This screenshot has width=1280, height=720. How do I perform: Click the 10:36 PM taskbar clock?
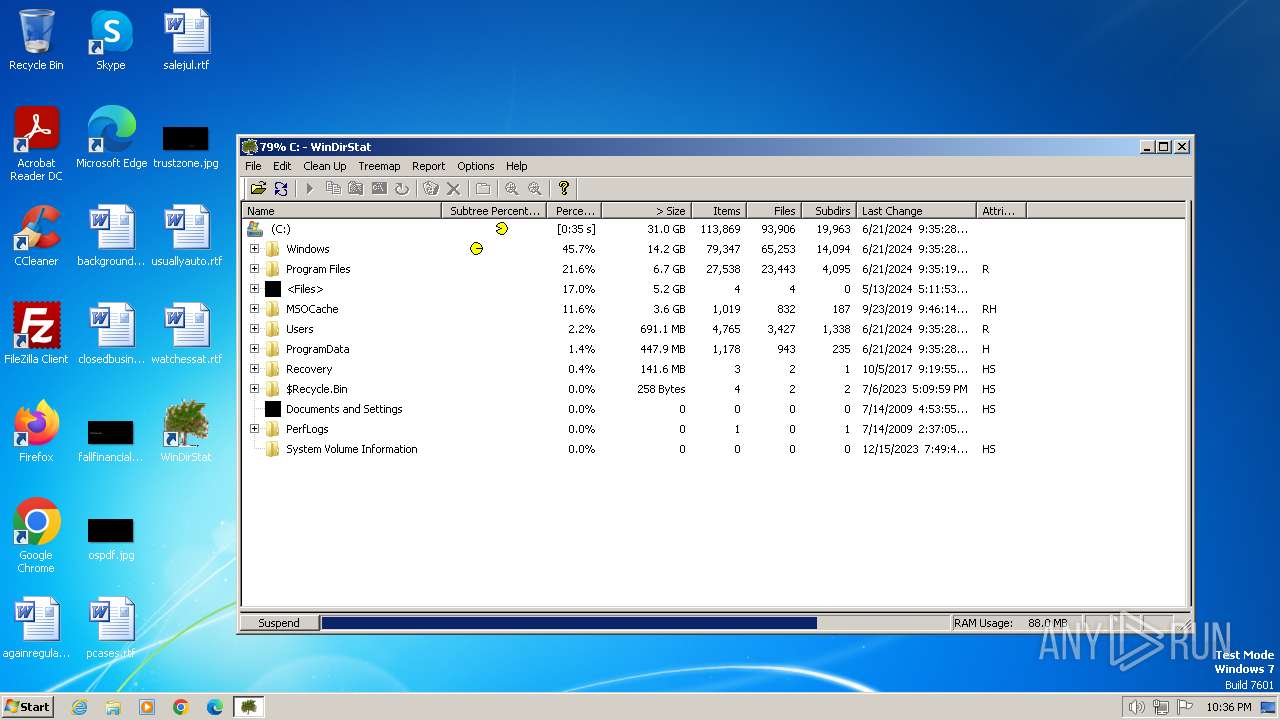click(1229, 707)
